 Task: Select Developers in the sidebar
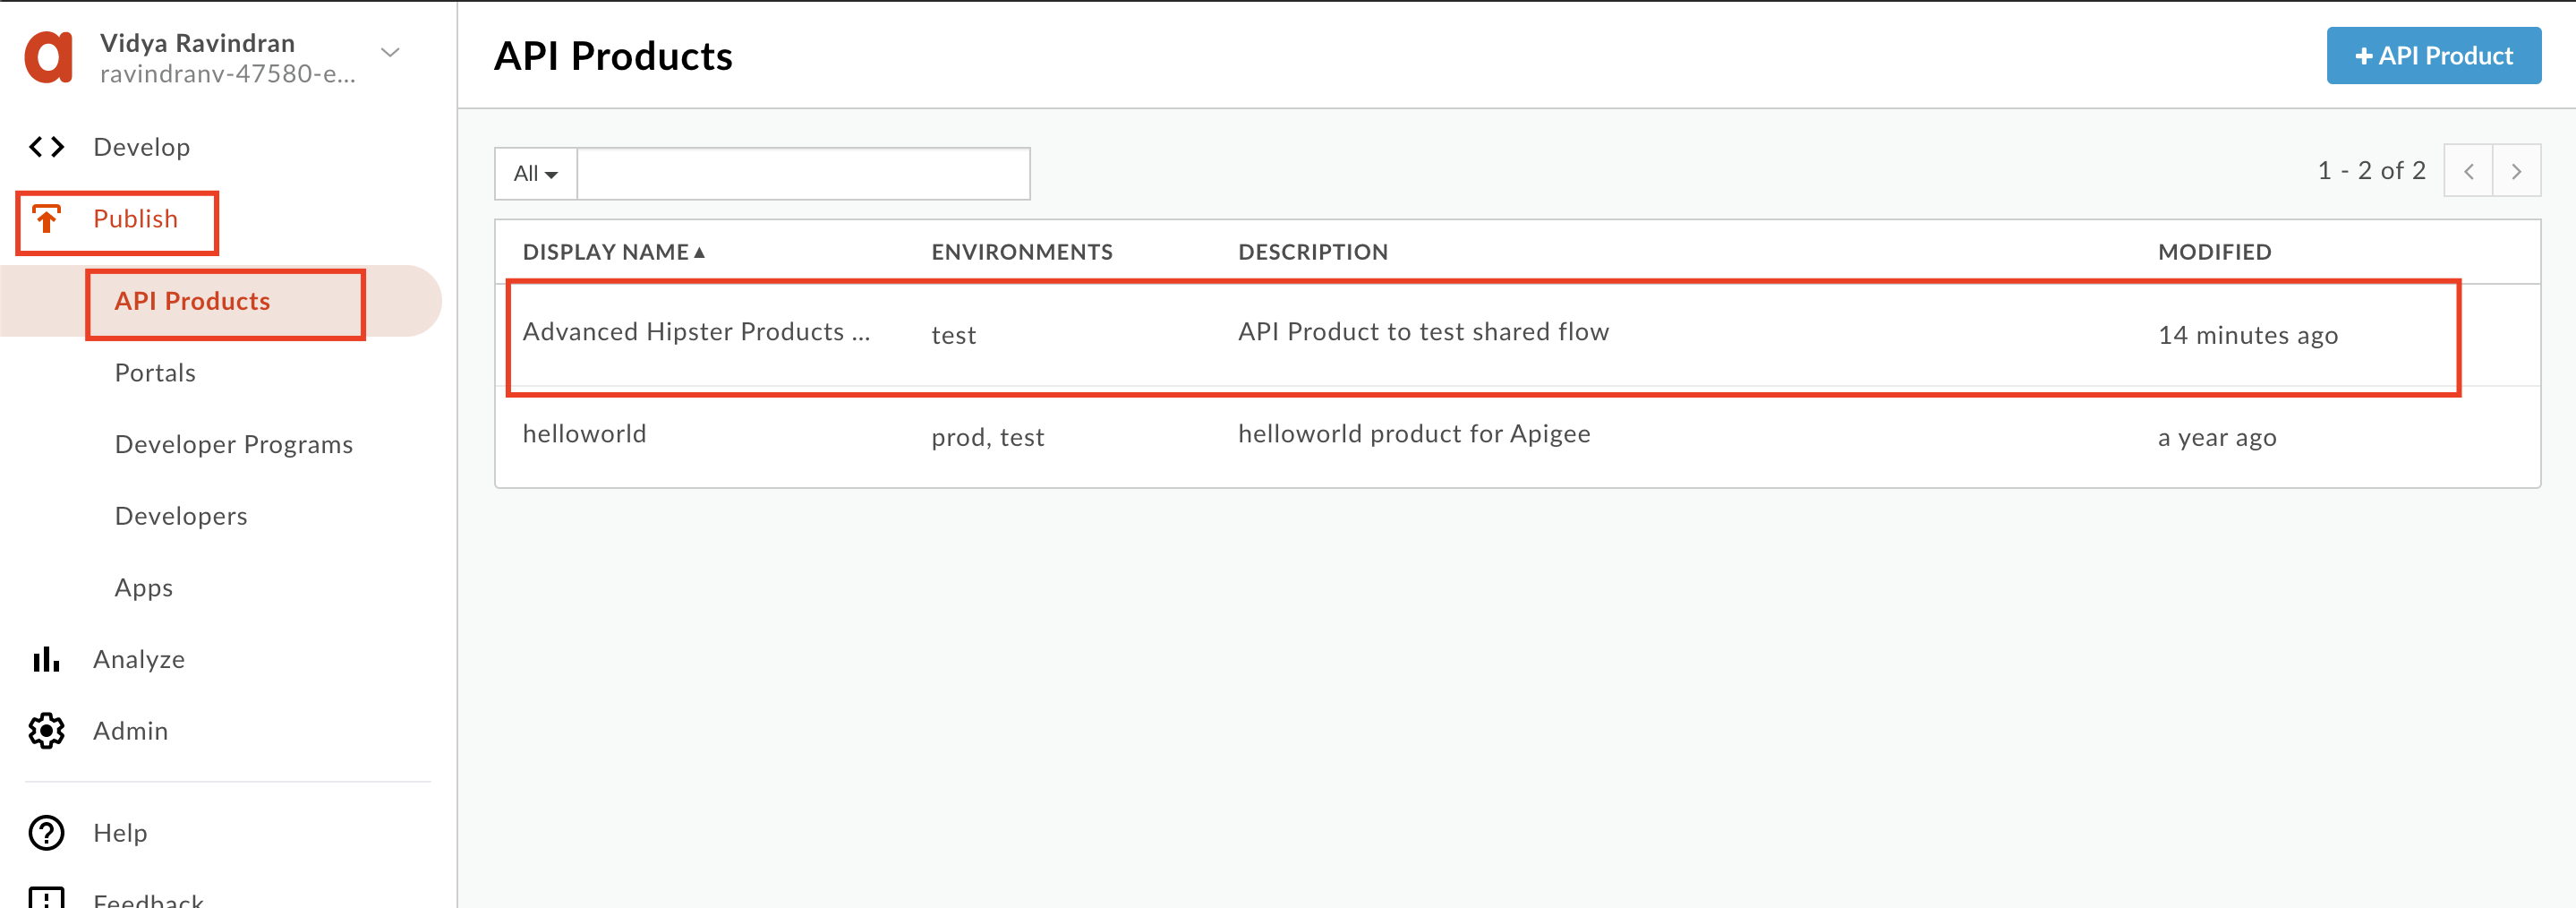[181, 516]
